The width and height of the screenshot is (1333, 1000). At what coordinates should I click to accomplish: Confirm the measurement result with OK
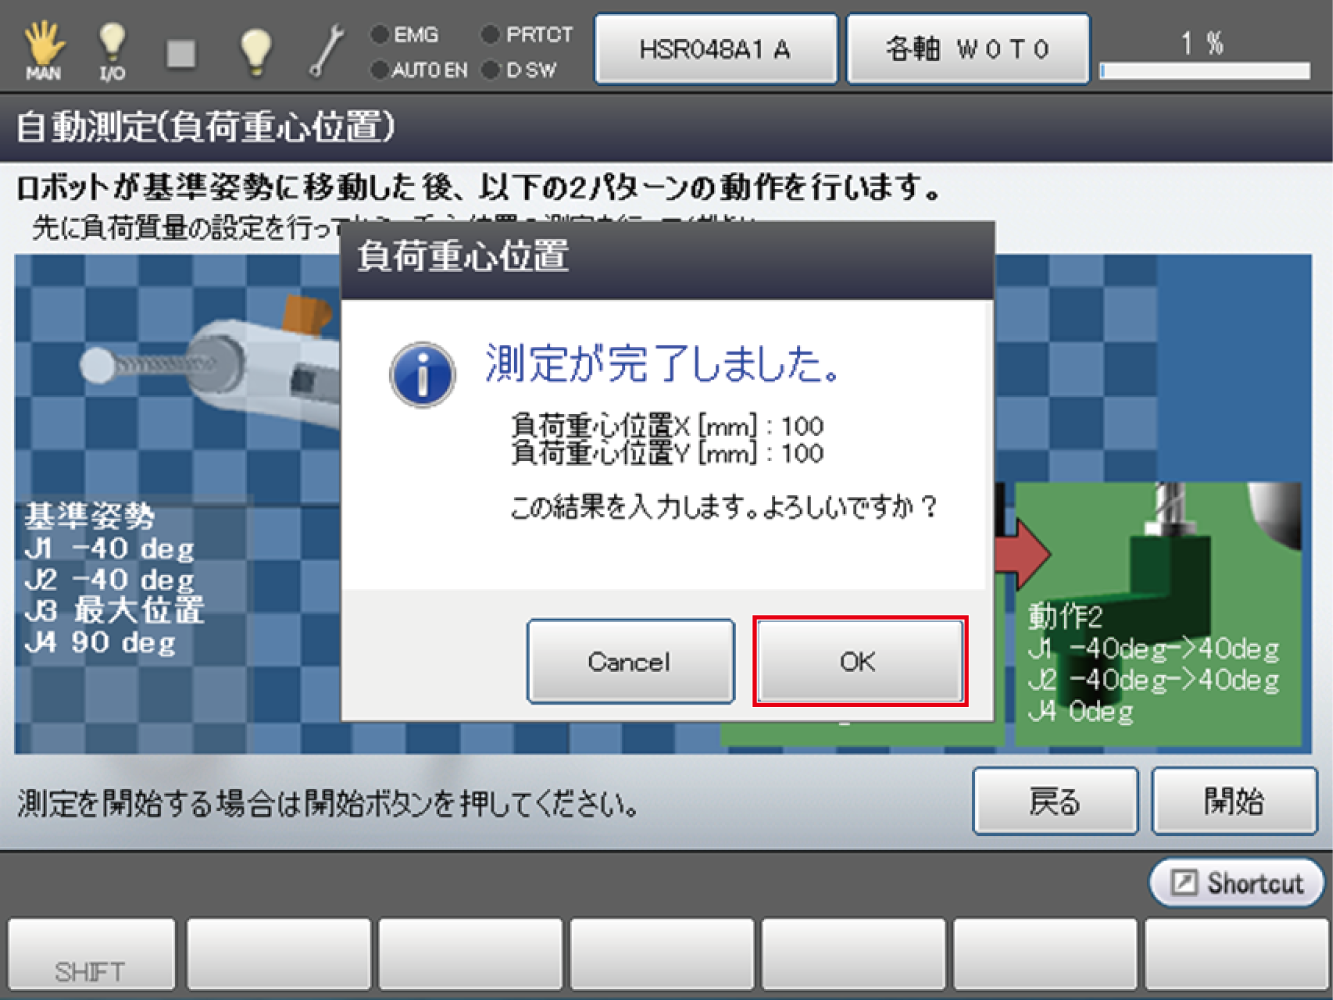[x=859, y=661]
